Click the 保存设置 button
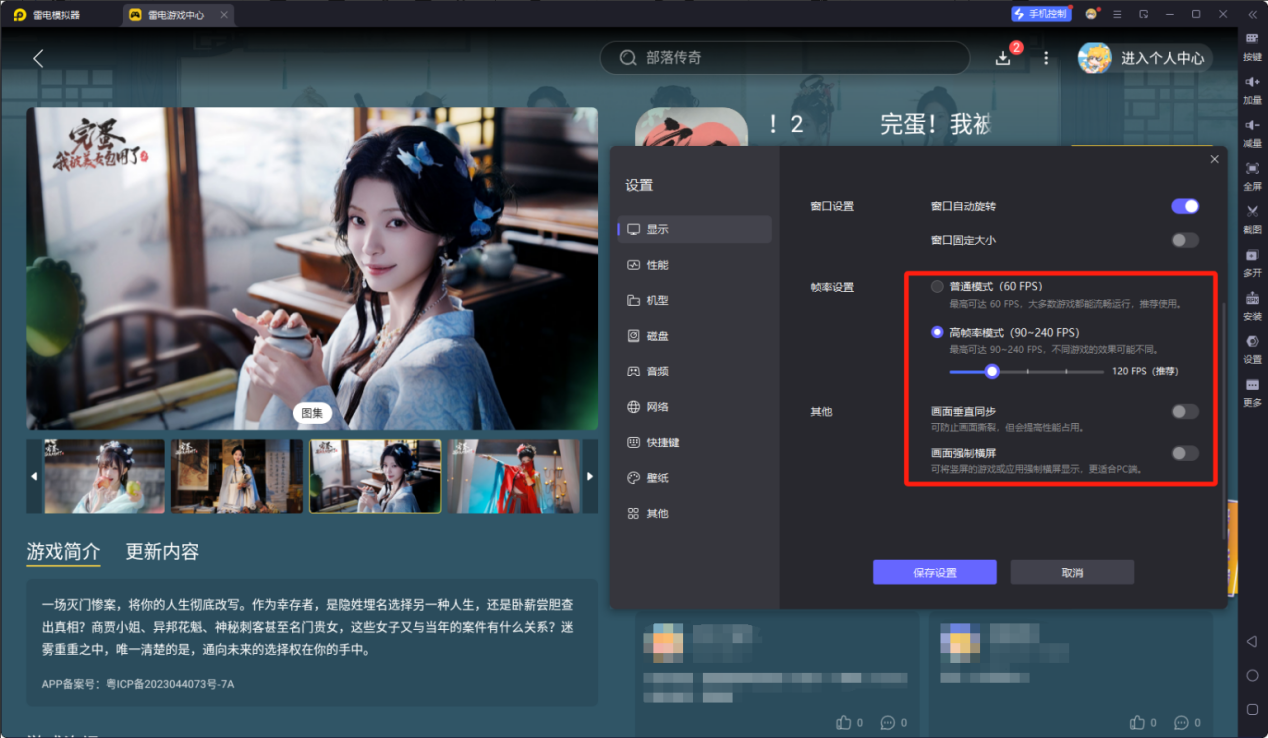The width and height of the screenshot is (1268, 738). coord(934,571)
